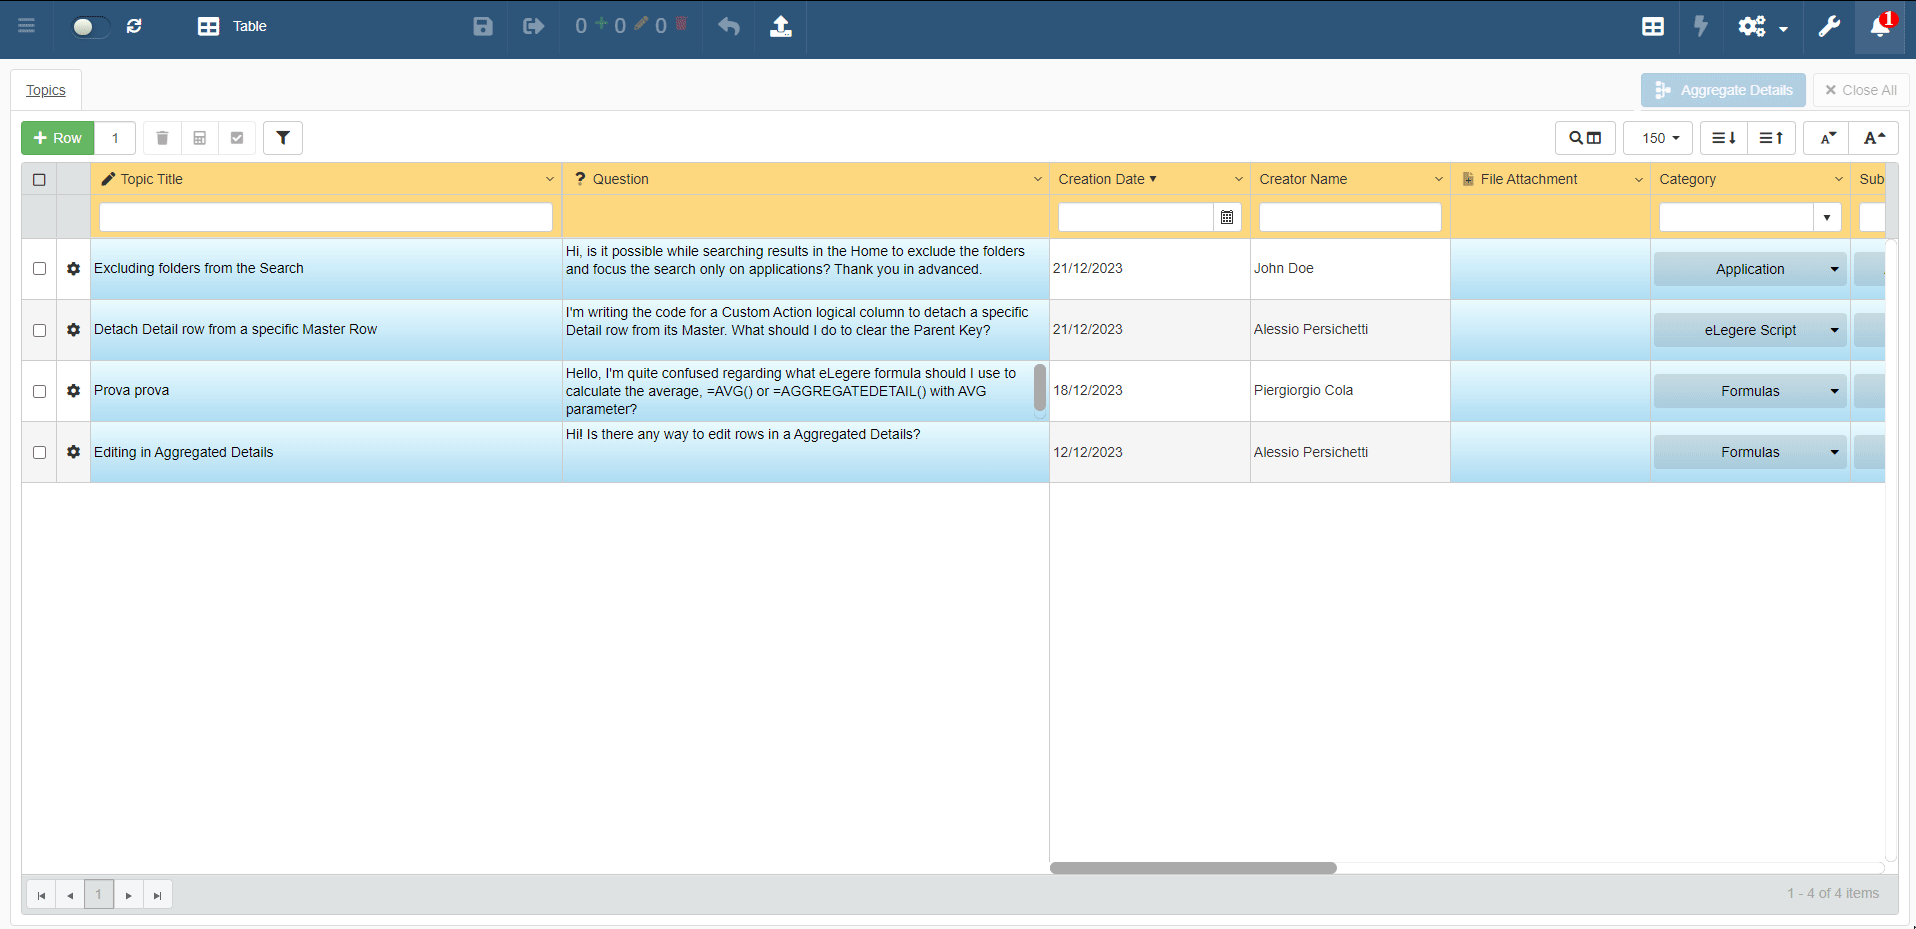
Task: Expand eLegere Script category dropdown
Action: [1834, 330]
